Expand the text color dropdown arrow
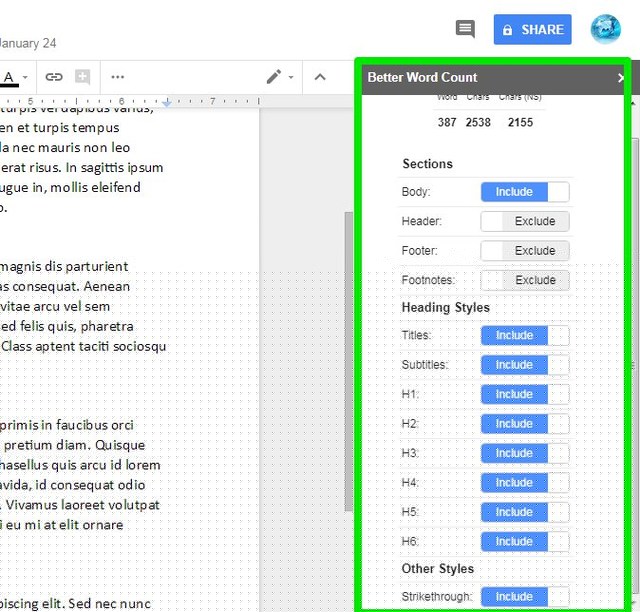The image size is (640, 612). point(25,77)
